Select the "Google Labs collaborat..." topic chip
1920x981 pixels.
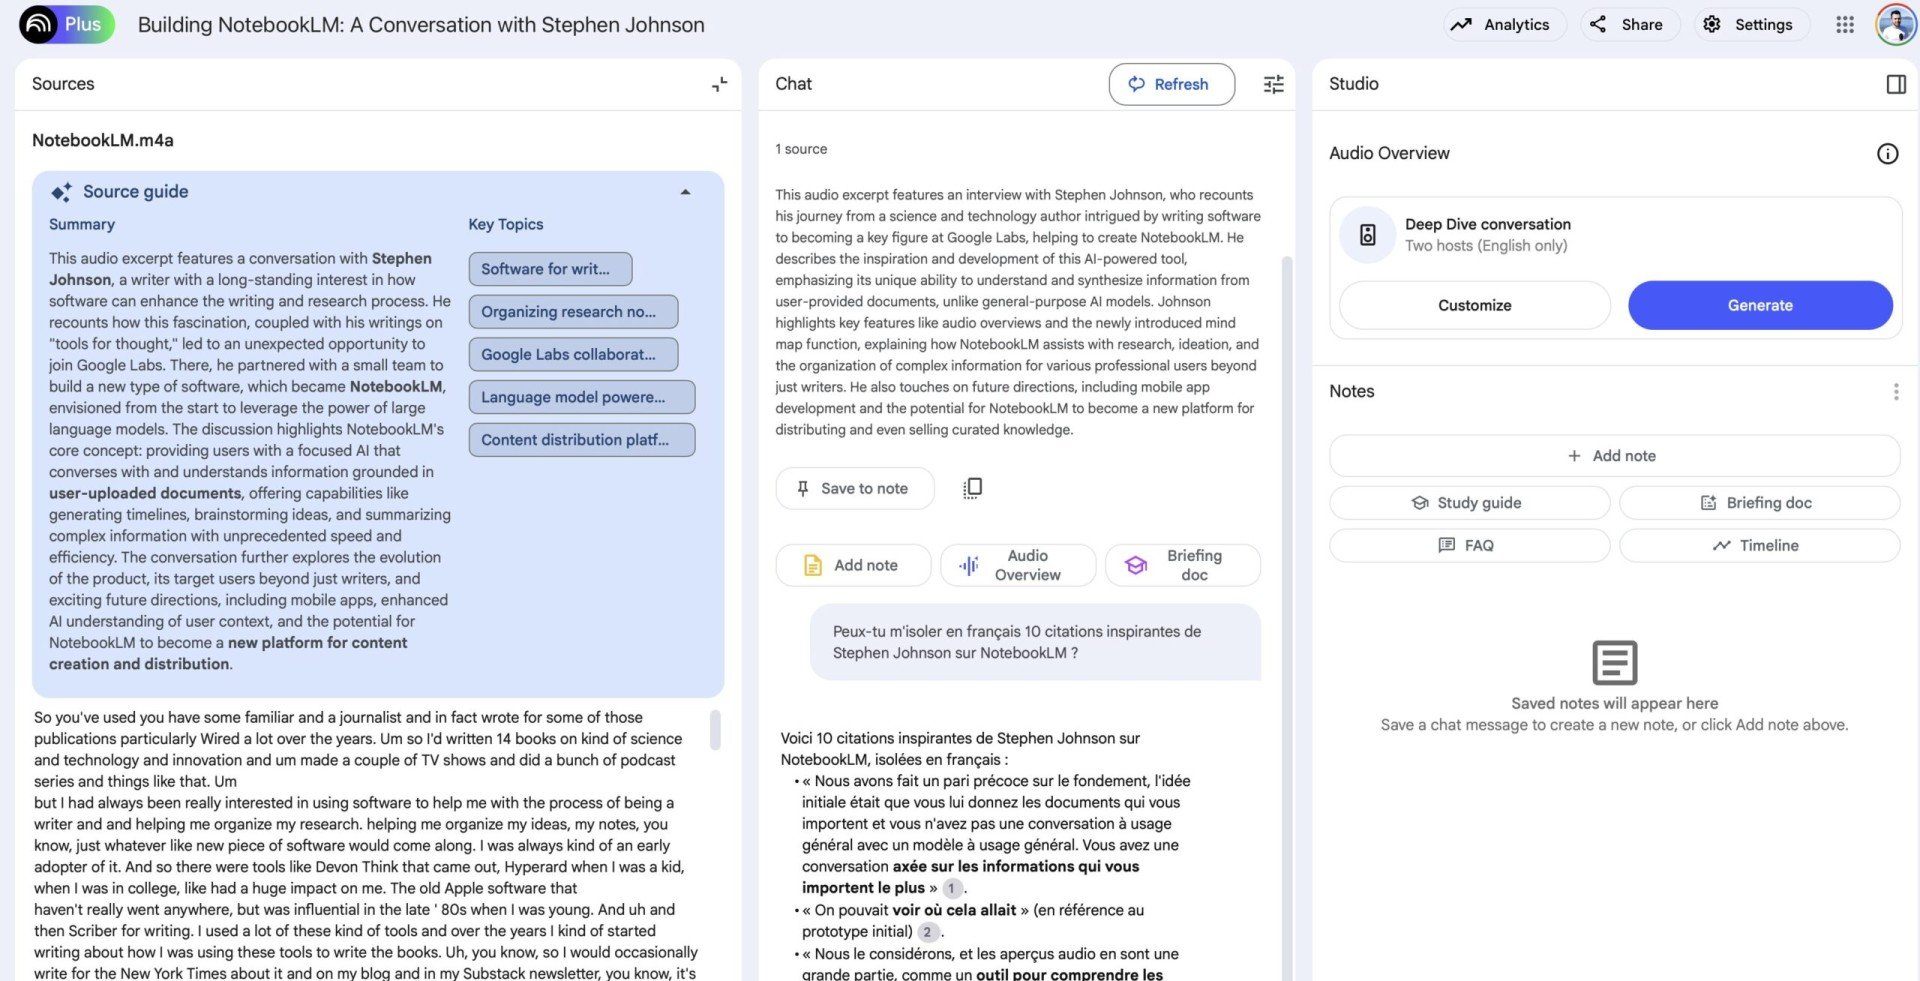pos(573,354)
